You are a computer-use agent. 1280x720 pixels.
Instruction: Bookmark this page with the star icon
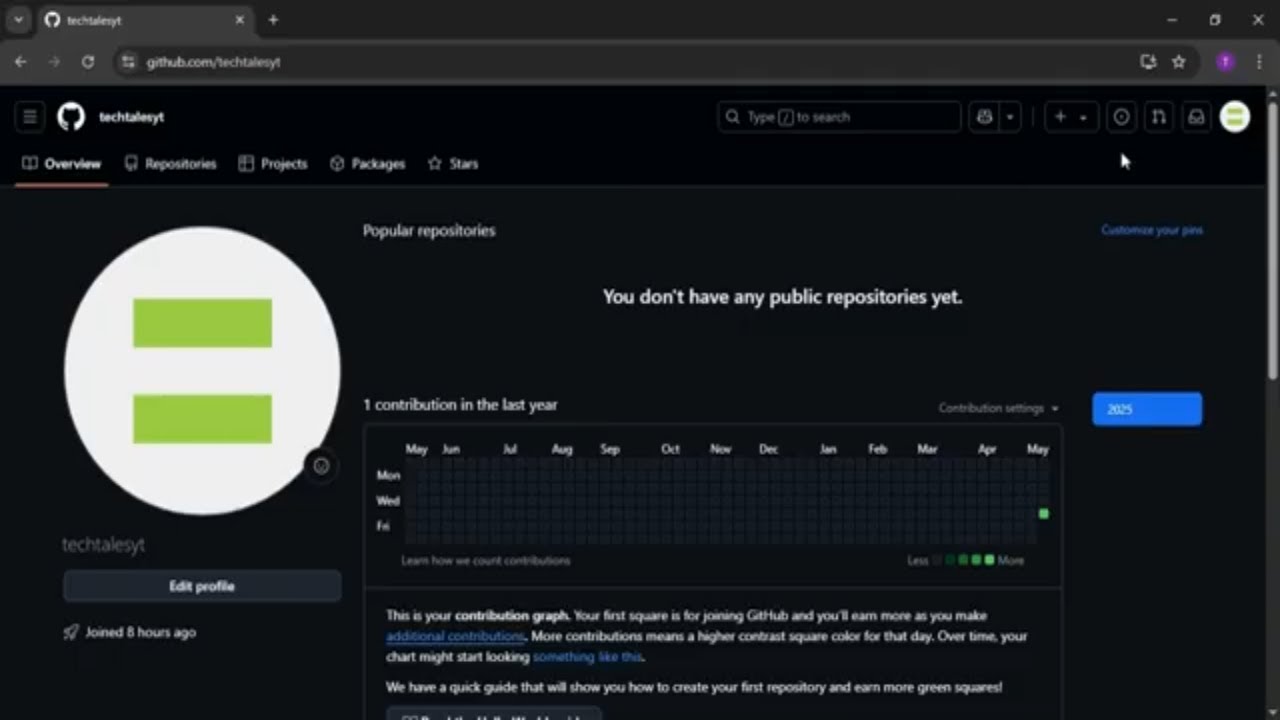click(1179, 62)
